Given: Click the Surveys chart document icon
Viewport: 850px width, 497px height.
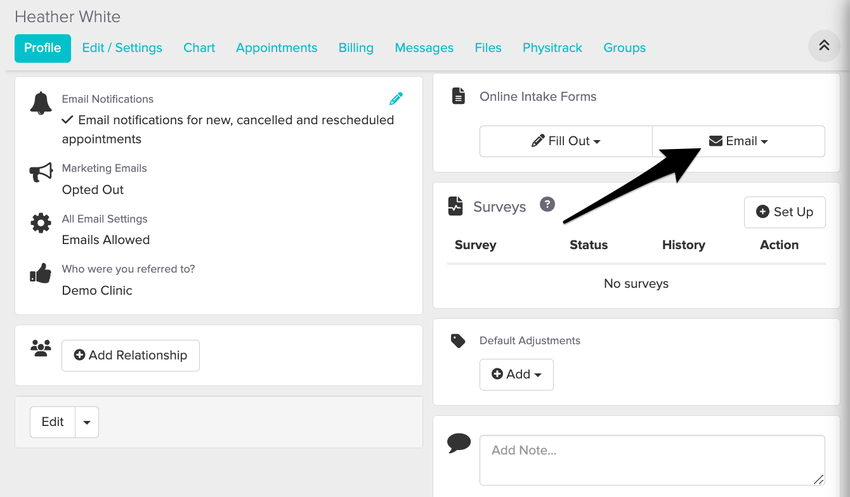Looking at the screenshot, I should point(455,206).
